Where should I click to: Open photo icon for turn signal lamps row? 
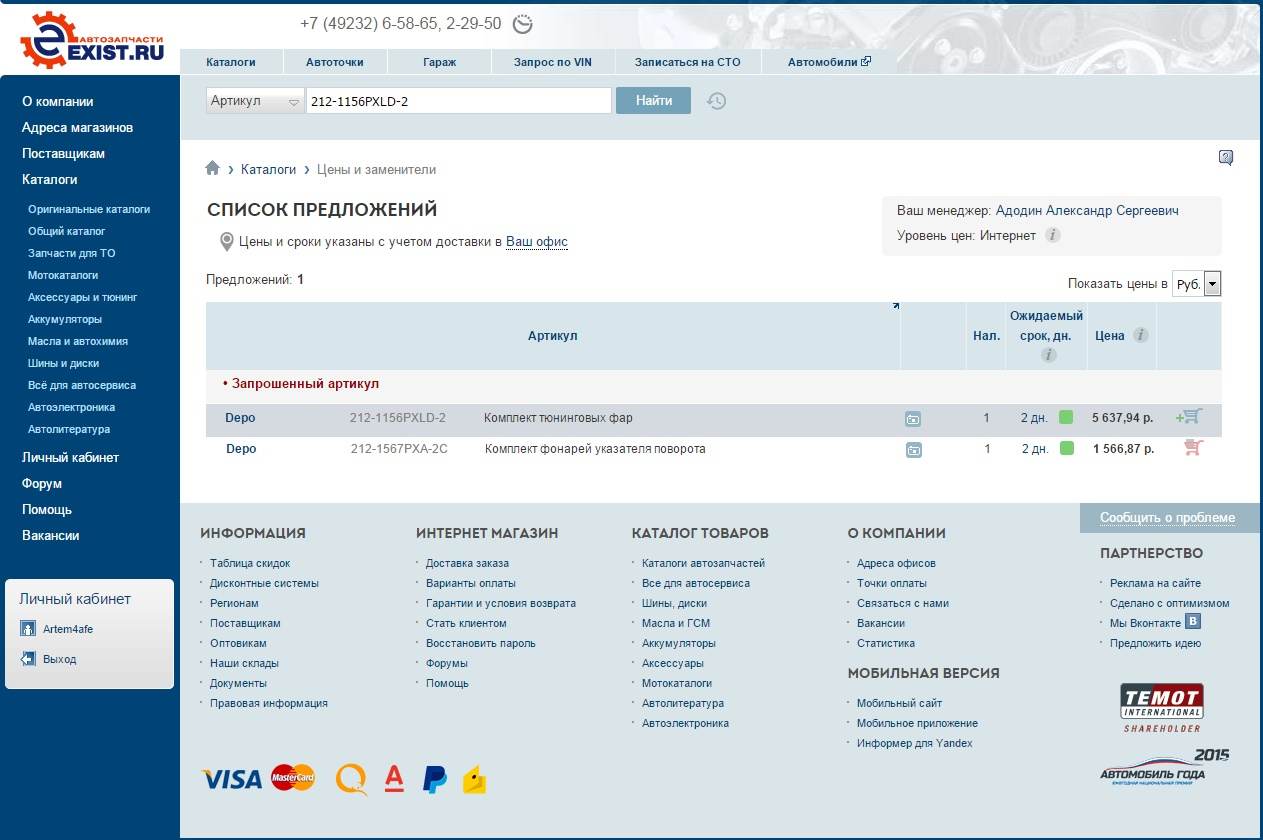click(x=913, y=450)
